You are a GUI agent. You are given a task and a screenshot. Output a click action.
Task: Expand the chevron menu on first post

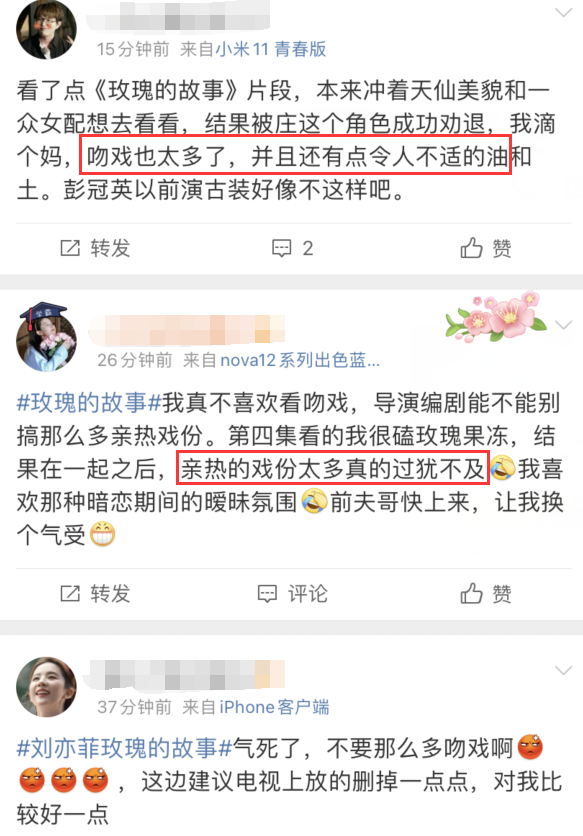coord(563,13)
